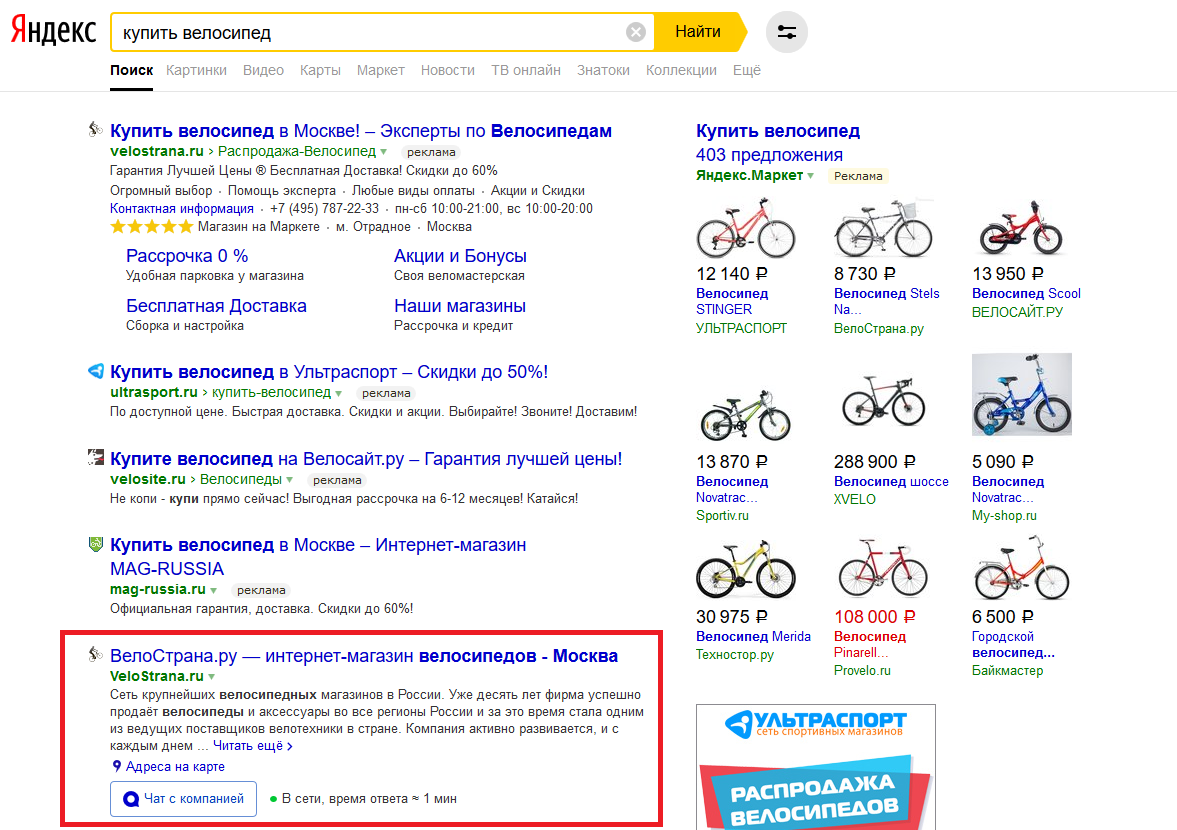Image resolution: width=1177 pixels, height=830 pixels.
Task: Open the Рассрочка 0 % sitelink
Action: click(x=187, y=256)
